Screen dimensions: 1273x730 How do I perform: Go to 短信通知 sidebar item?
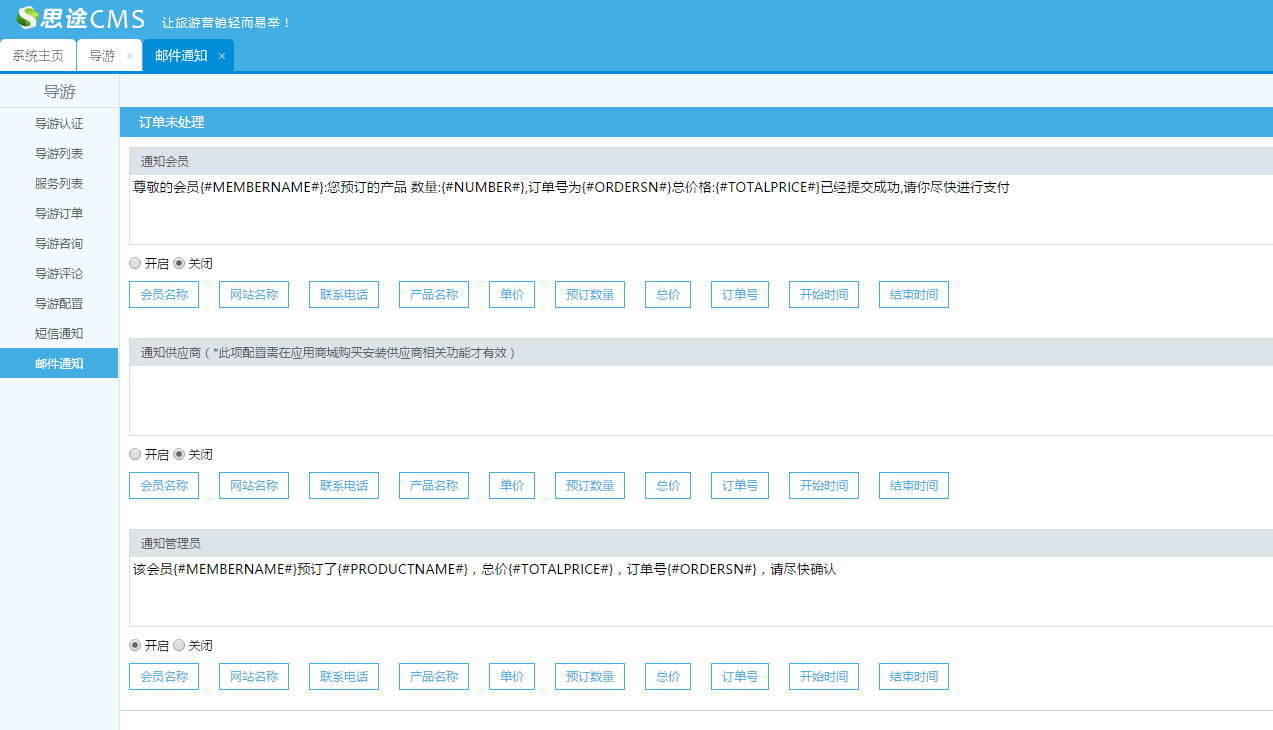59,334
